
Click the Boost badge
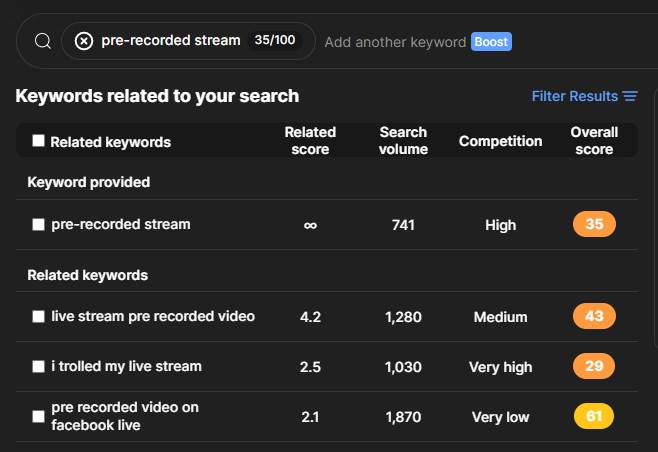tap(491, 42)
